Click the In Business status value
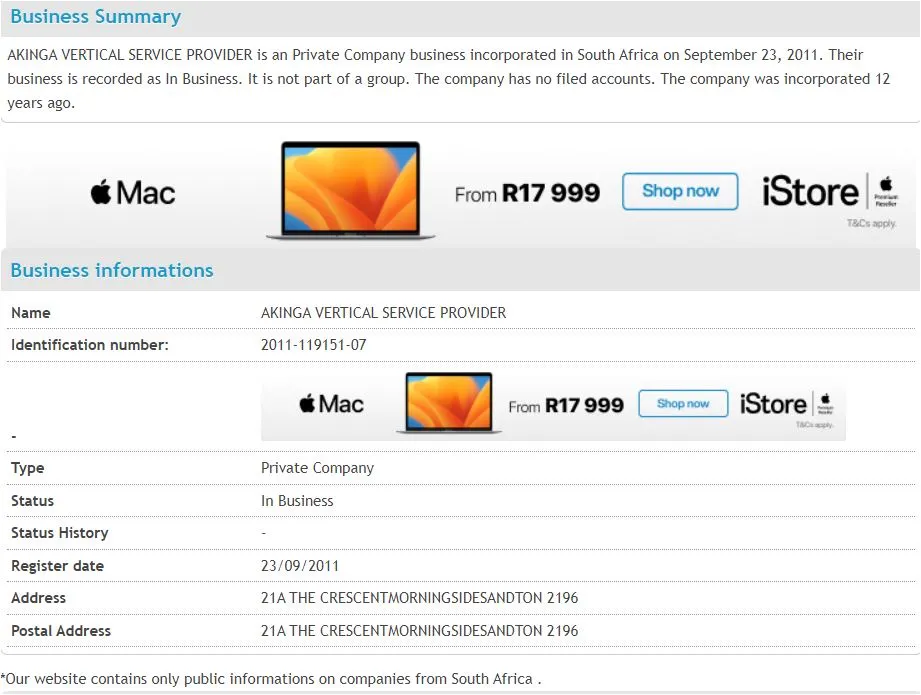This screenshot has height=695, width=921. coord(297,501)
